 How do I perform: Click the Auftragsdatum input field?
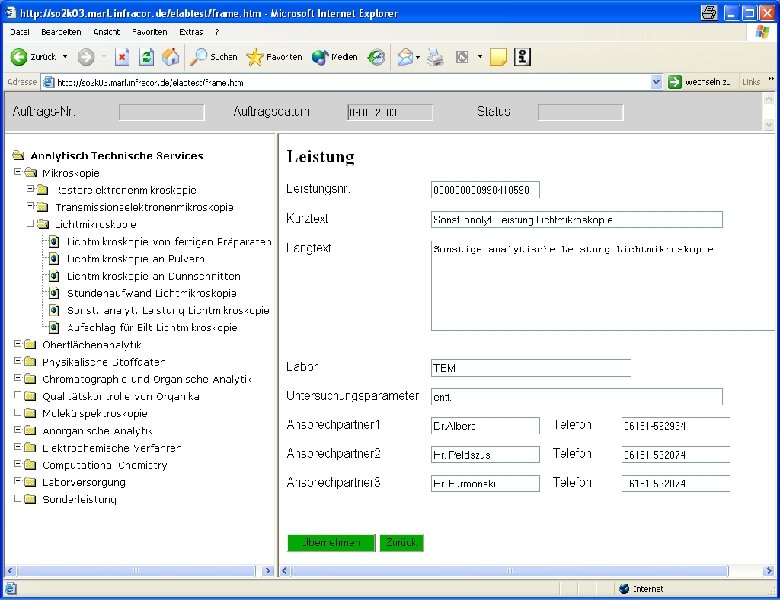tap(390, 112)
